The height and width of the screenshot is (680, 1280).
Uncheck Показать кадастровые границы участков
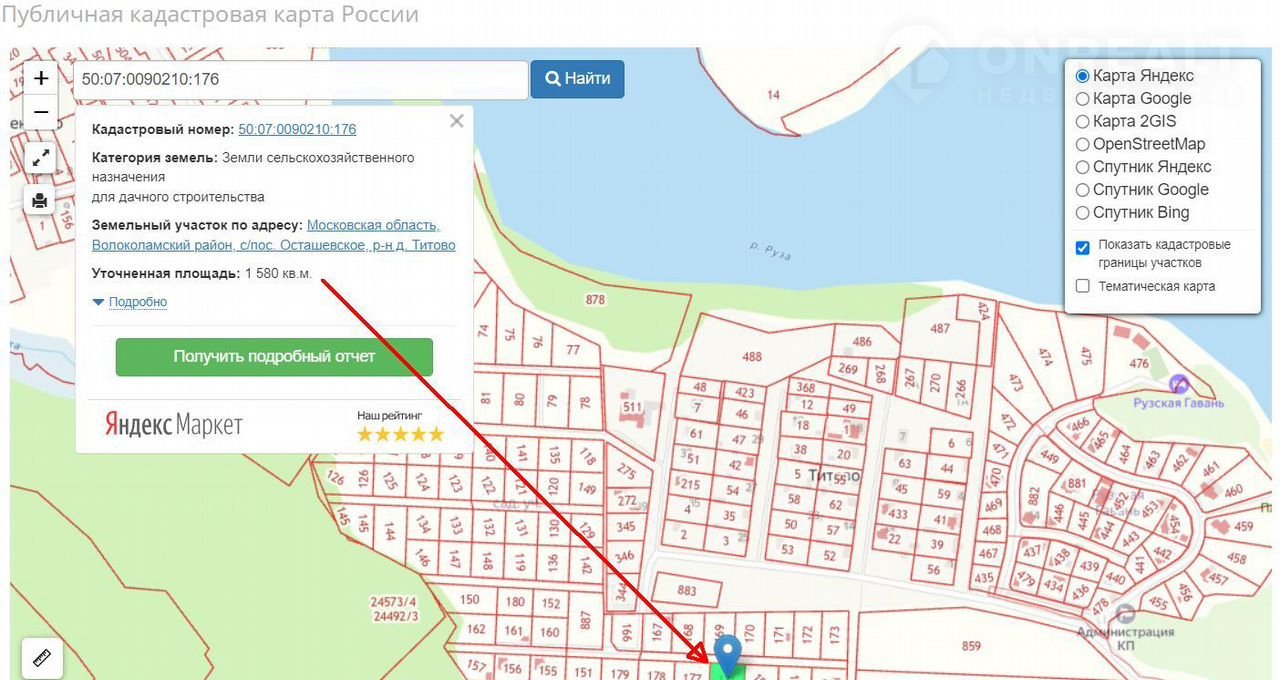(x=1082, y=247)
